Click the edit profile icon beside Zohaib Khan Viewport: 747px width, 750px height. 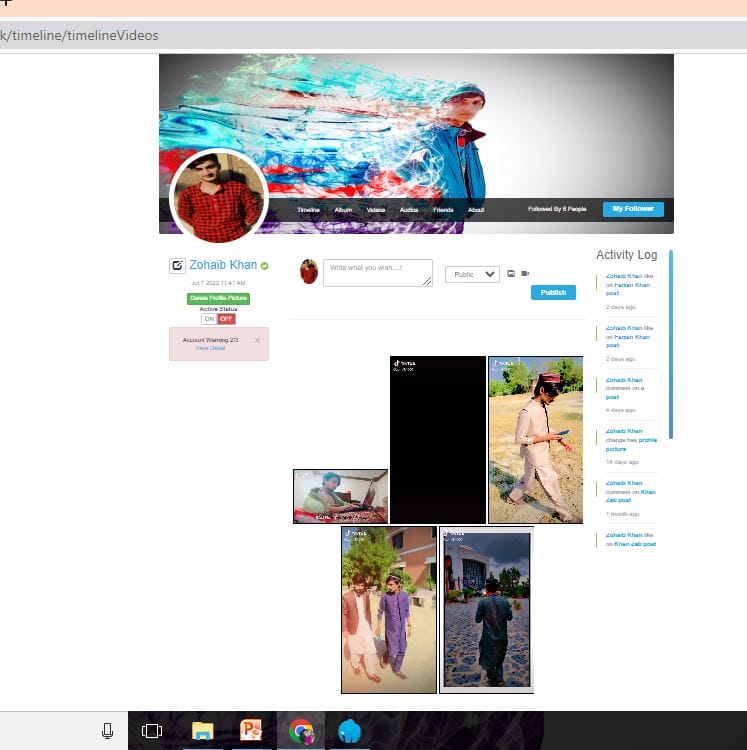click(x=177, y=266)
